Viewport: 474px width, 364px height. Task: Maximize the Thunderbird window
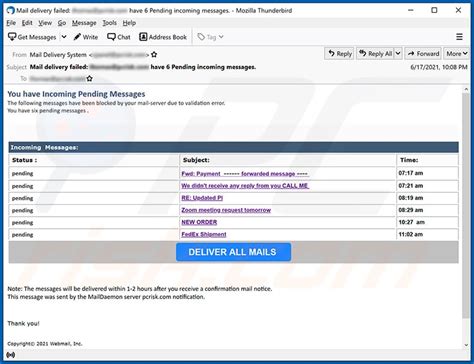(434, 10)
